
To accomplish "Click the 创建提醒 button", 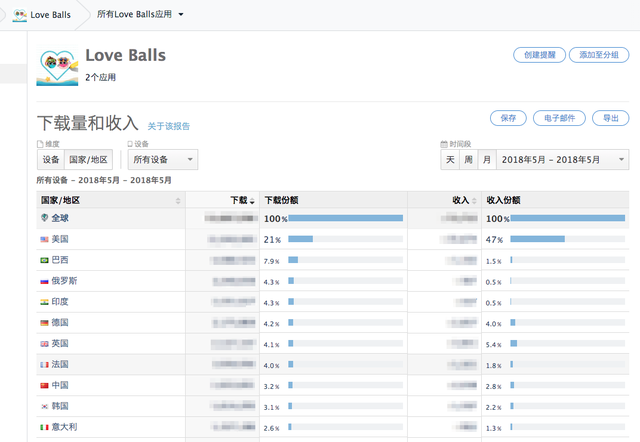I will pyautogui.click(x=539, y=55).
